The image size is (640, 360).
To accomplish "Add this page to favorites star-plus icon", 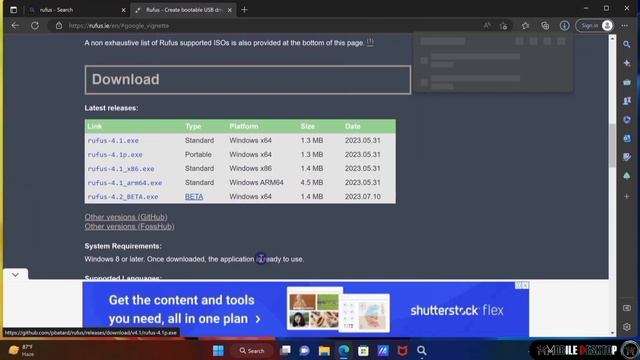I will point(503,26).
